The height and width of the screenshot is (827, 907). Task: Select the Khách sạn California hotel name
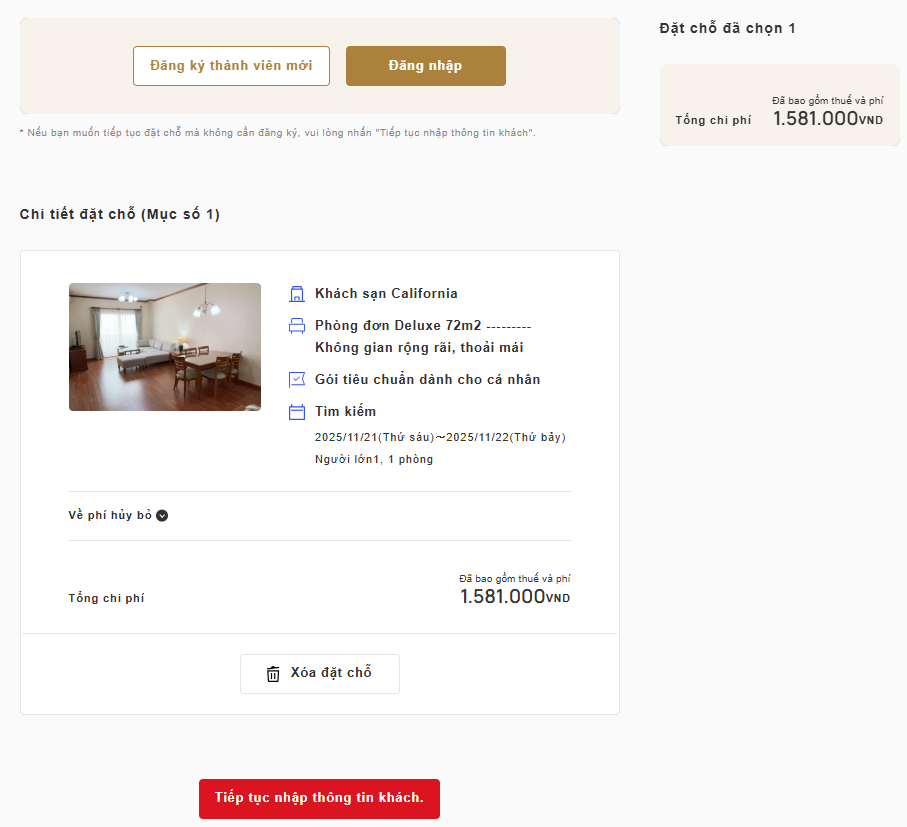point(386,294)
